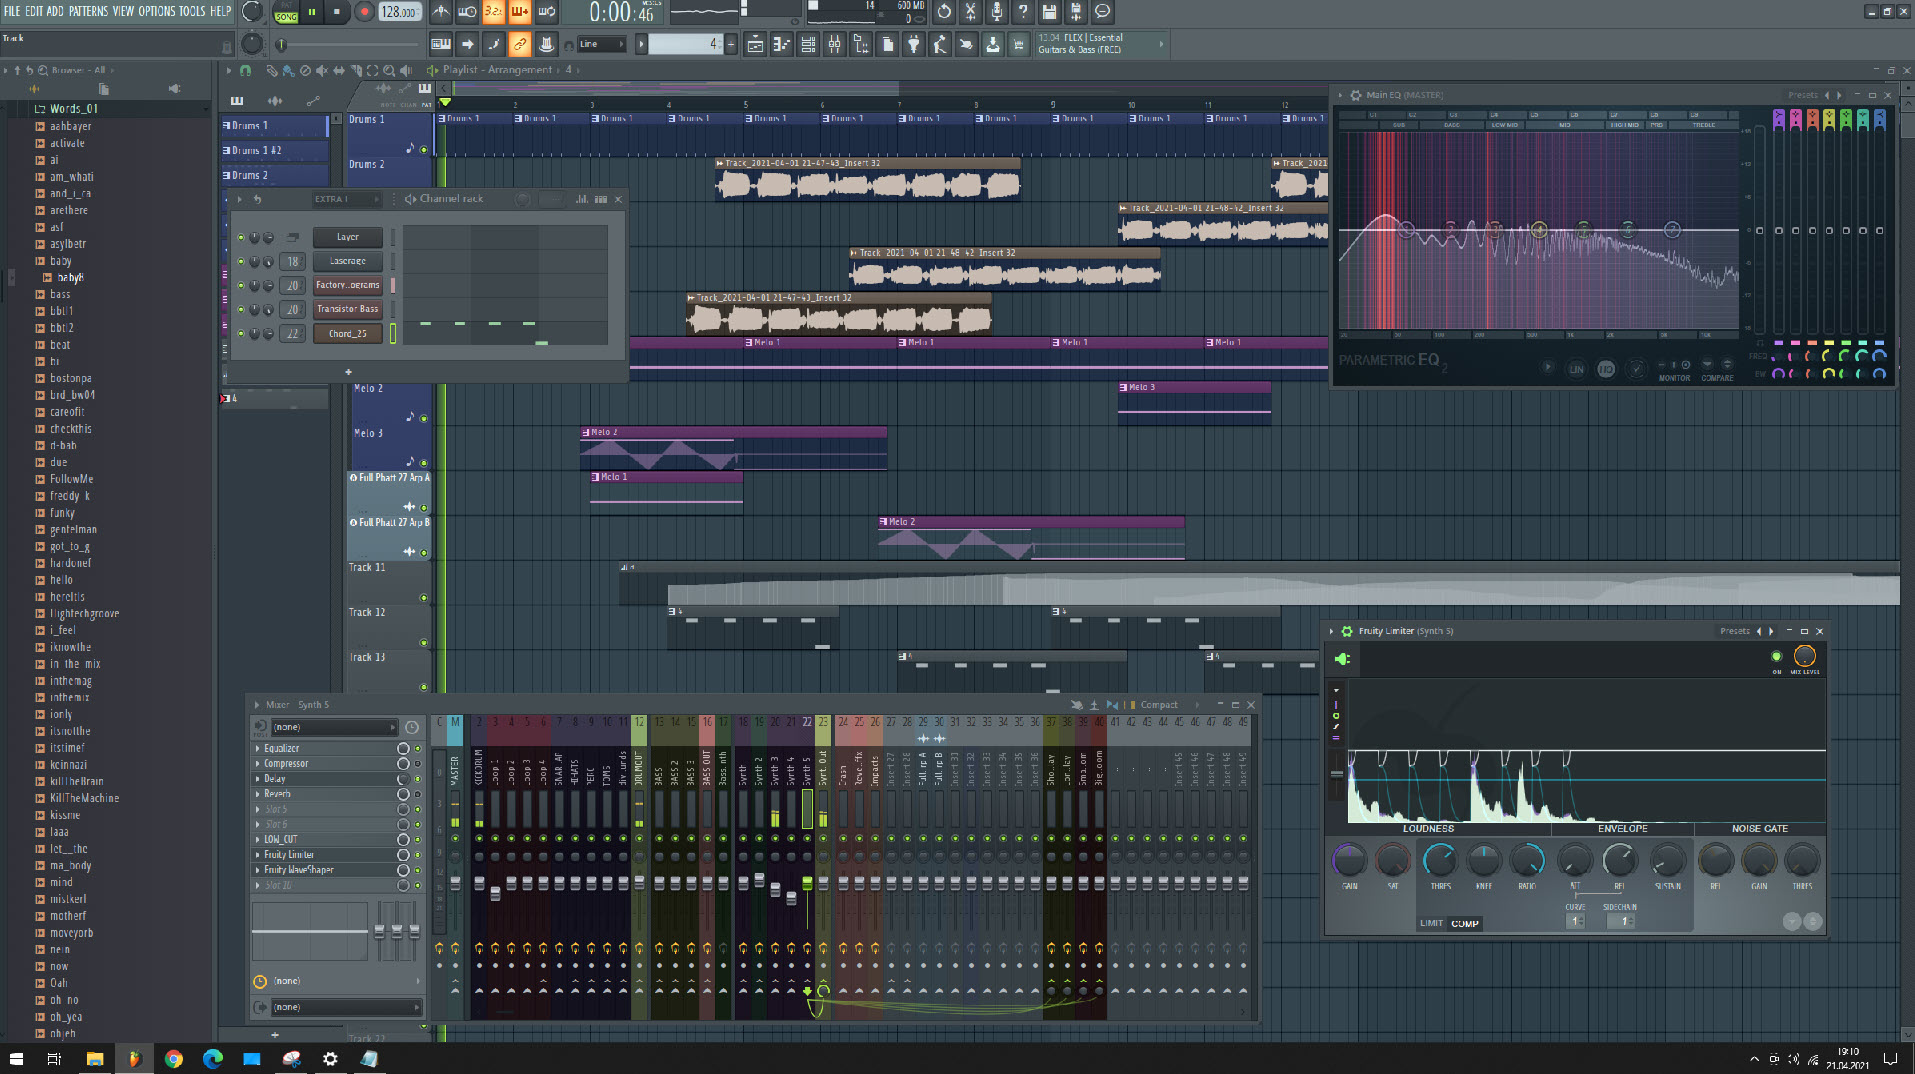Open the Channel rack graph editor icon
The height and width of the screenshot is (1074, 1915).
coord(582,199)
